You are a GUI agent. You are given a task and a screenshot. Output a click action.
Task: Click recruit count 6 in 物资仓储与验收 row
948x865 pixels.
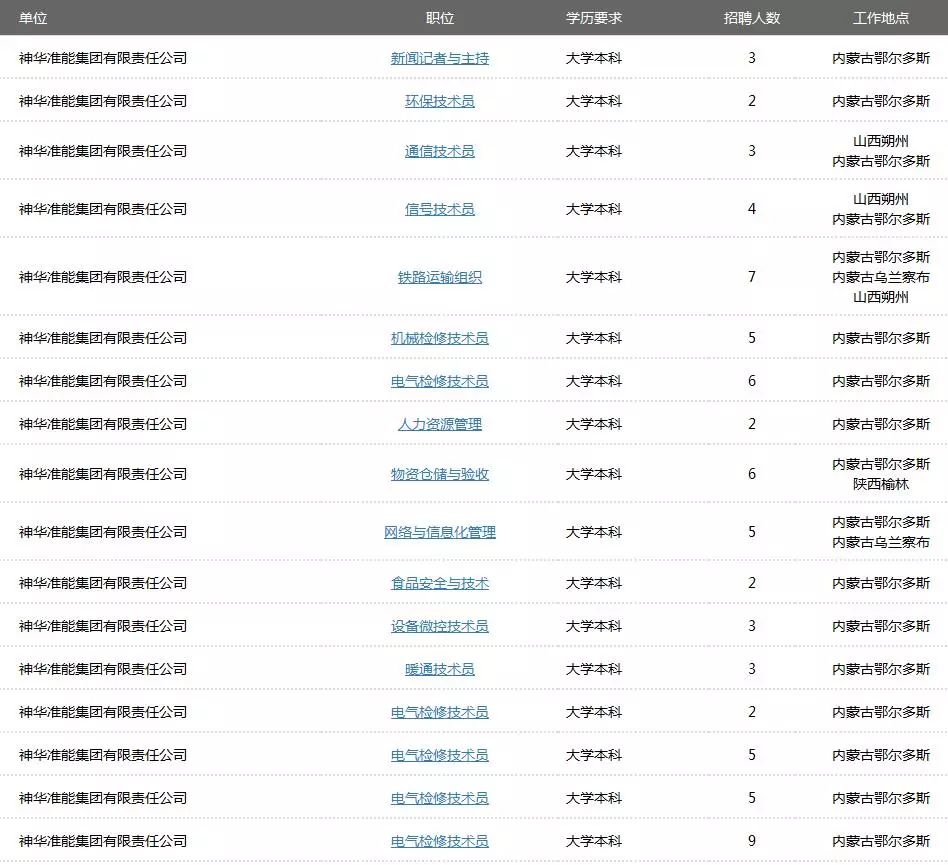coord(752,474)
